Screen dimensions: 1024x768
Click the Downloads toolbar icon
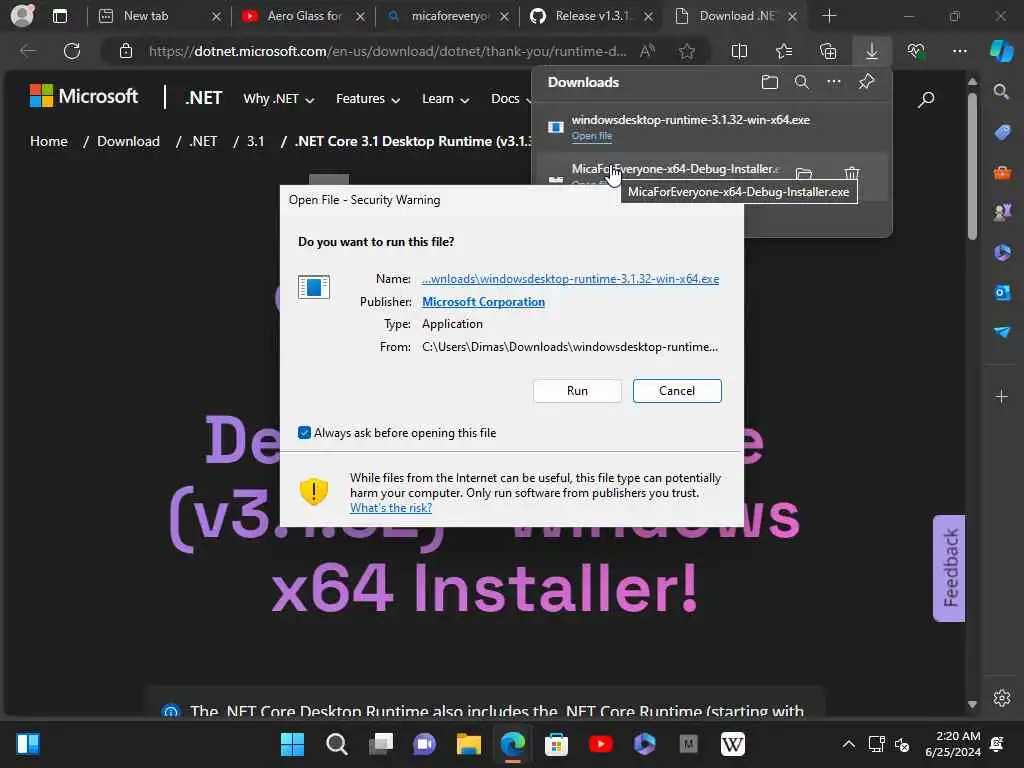coord(872,51)
